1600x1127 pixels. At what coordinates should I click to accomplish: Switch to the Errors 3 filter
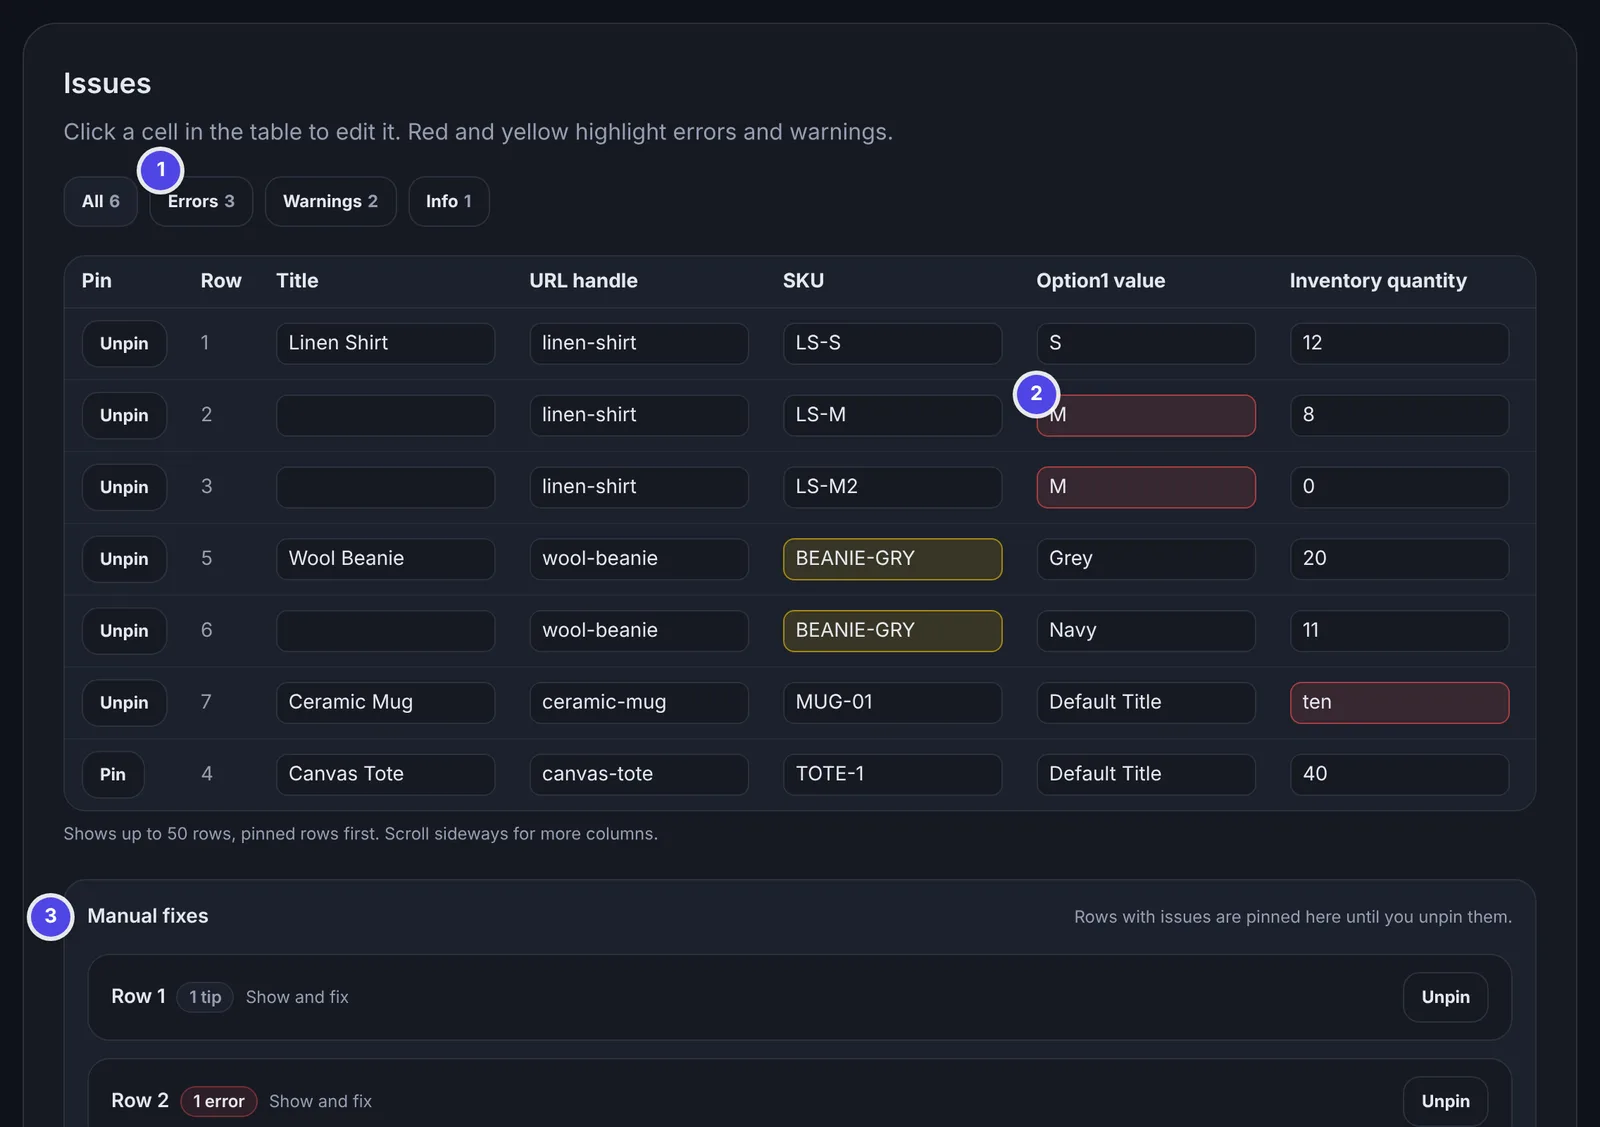[201, 201]
